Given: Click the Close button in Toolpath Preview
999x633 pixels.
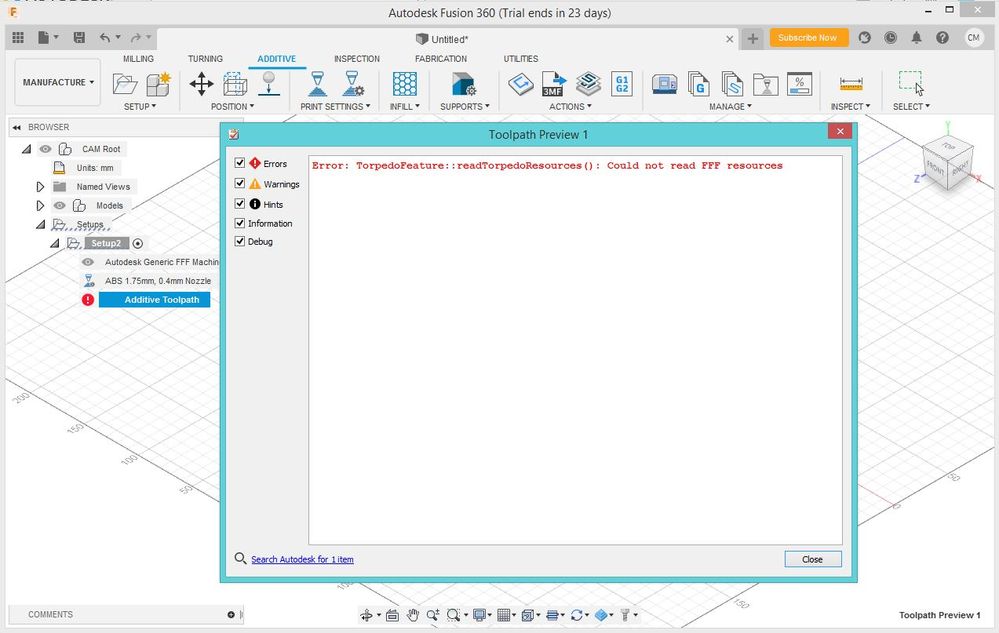Looking at the screenshot, I should (x=812, y=559).
